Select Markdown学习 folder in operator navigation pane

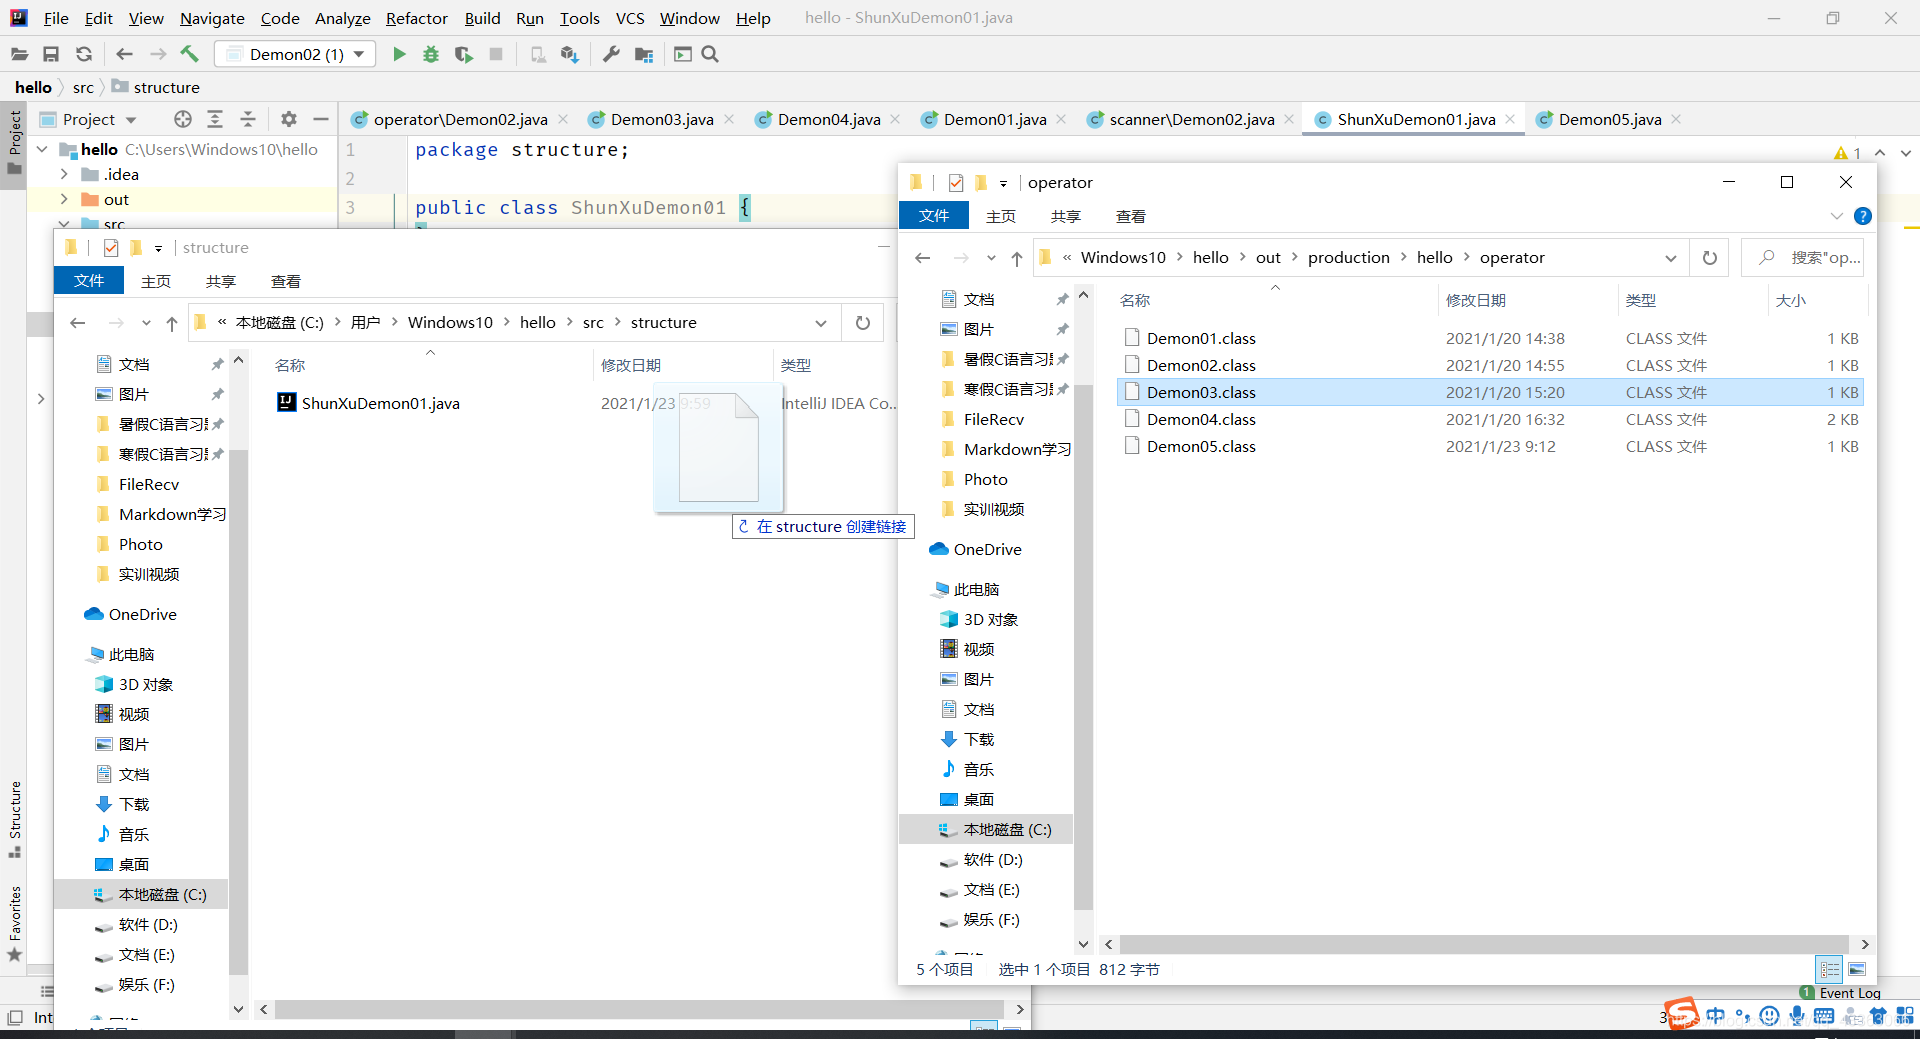[x=1017, y=449]
